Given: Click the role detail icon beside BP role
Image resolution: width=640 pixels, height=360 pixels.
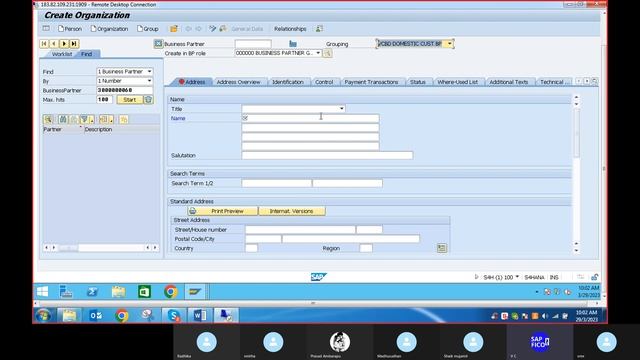Looking at the screenshot, I should click(x=327, y=53).
